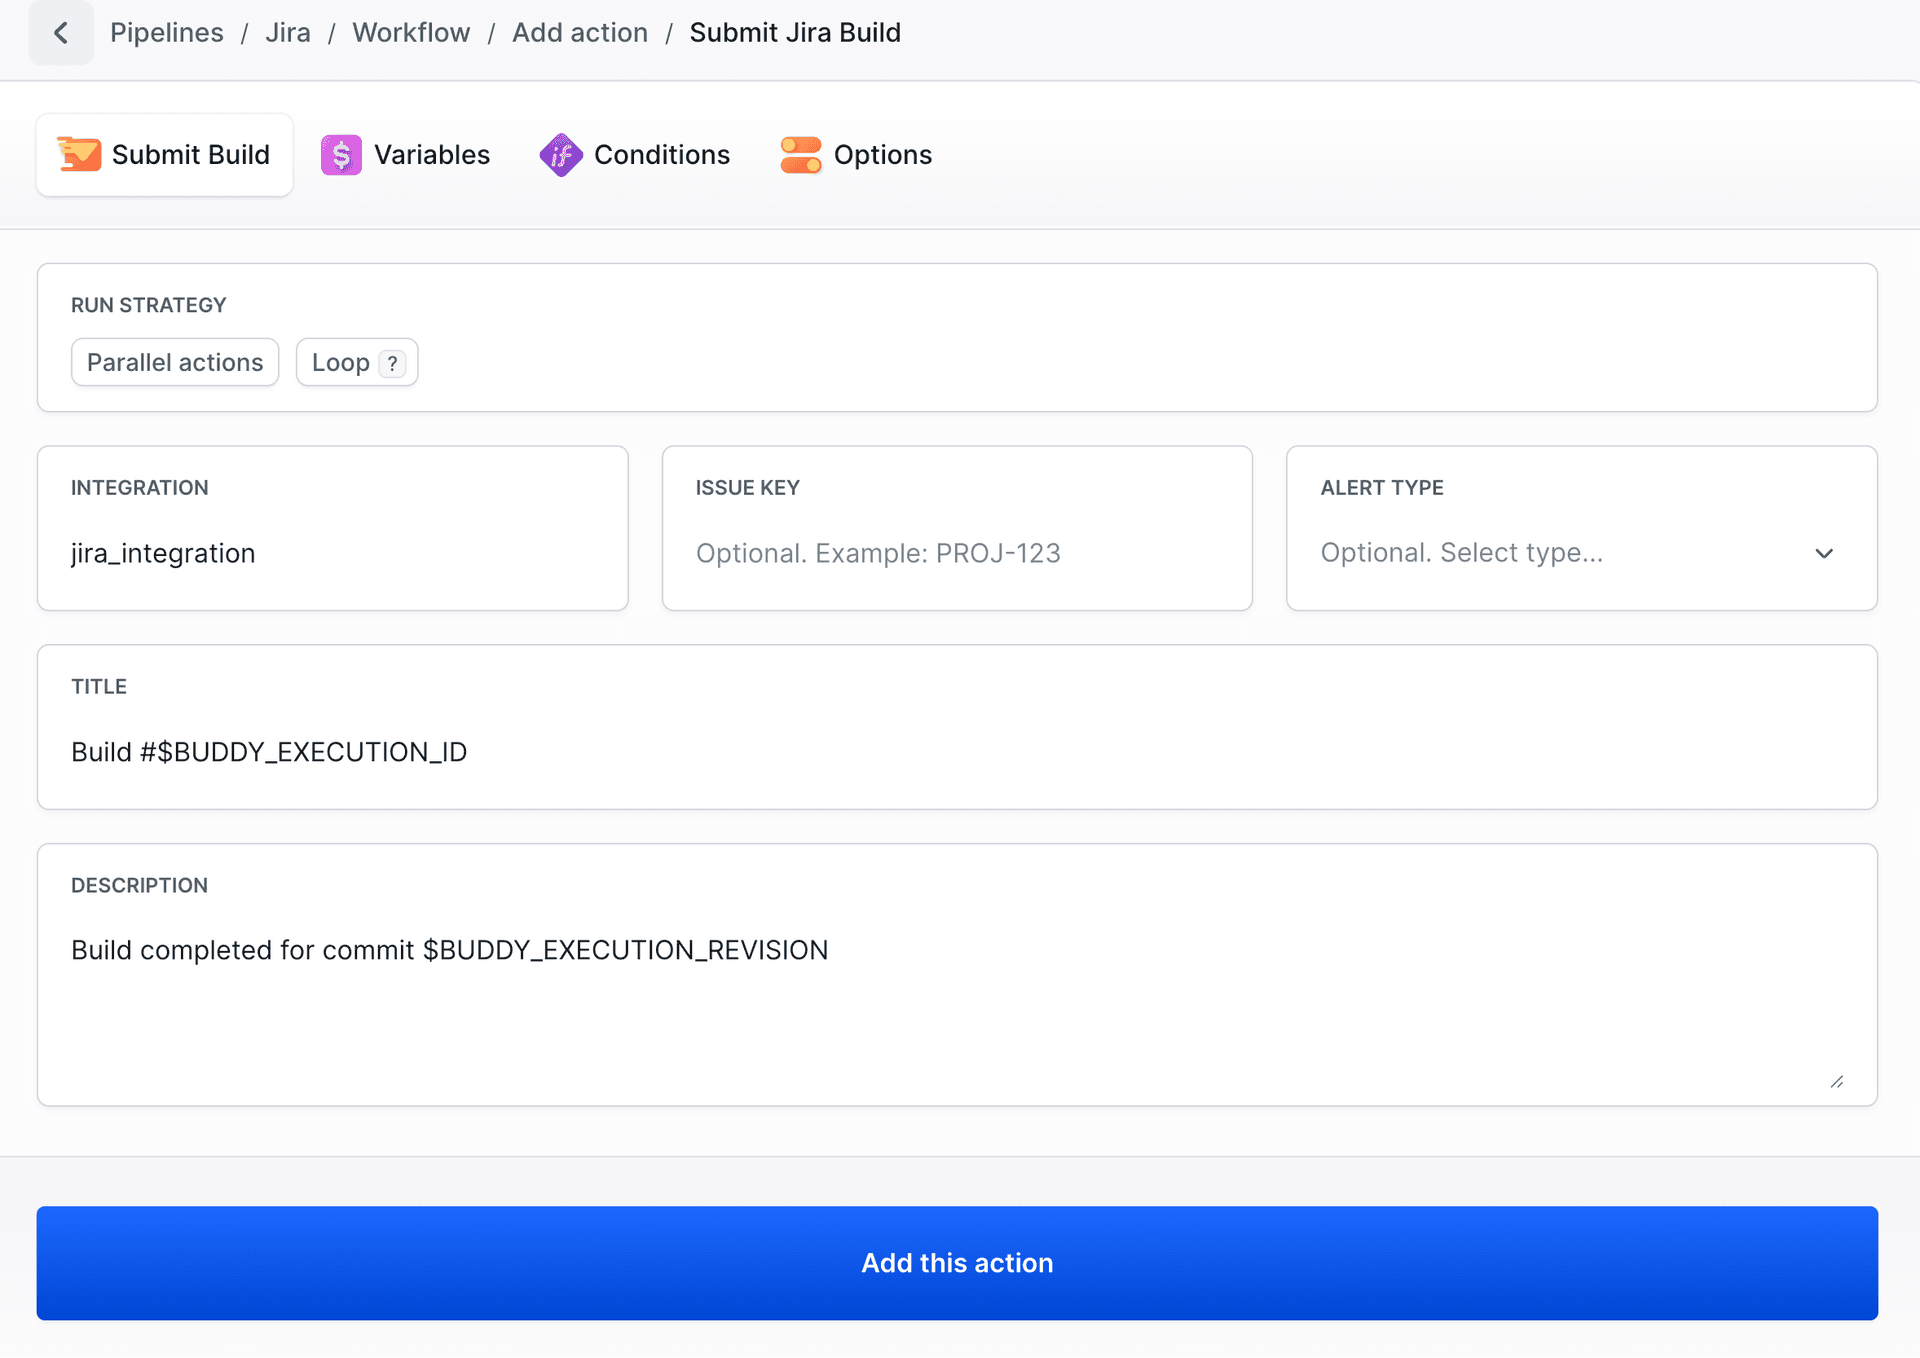
Task: Click the question mark badge next to Loop
Action: (x=391, y=362)
